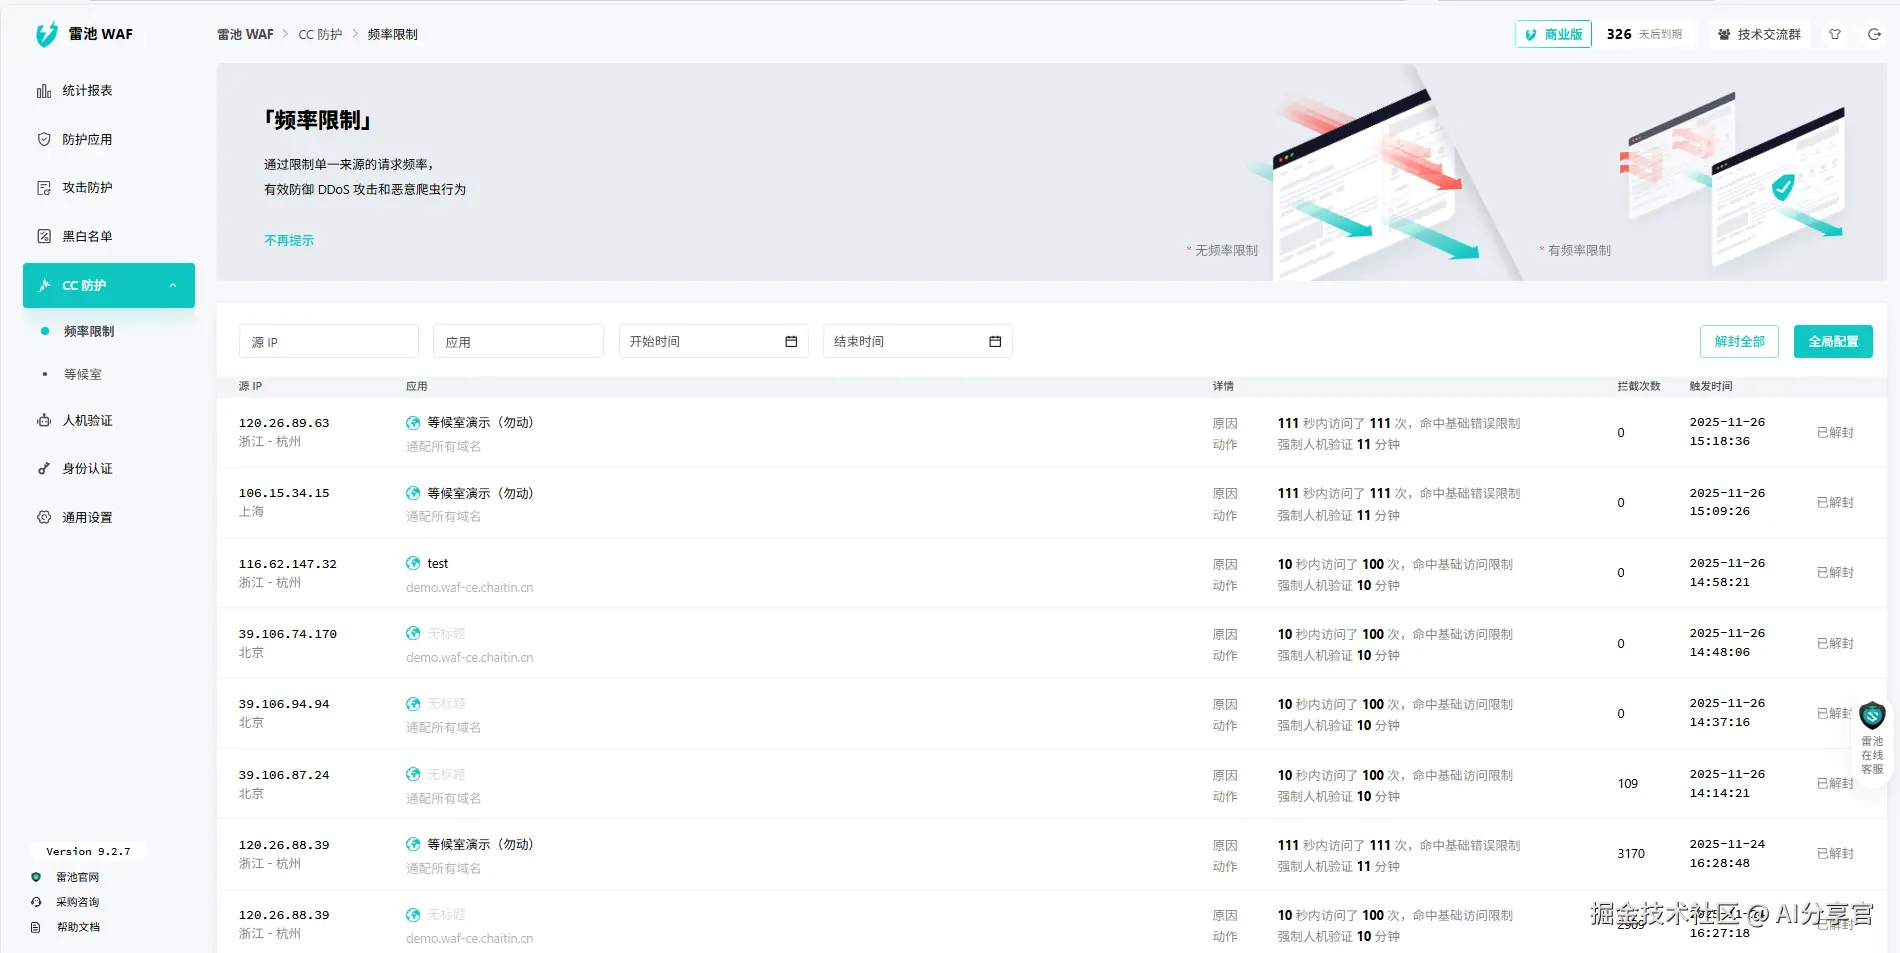
Task: Click the app icon in the 106.15.34.15 row
Action: coord(413,493)
